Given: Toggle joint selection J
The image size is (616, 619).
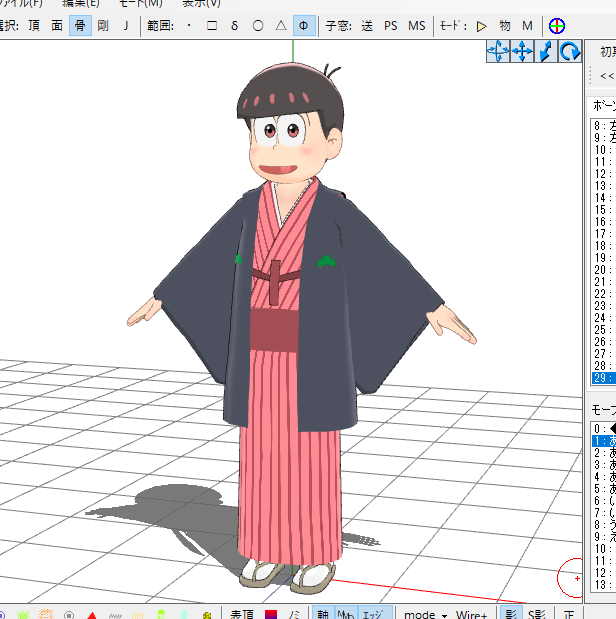Looking at the screenshot, I should pos(126,26).
